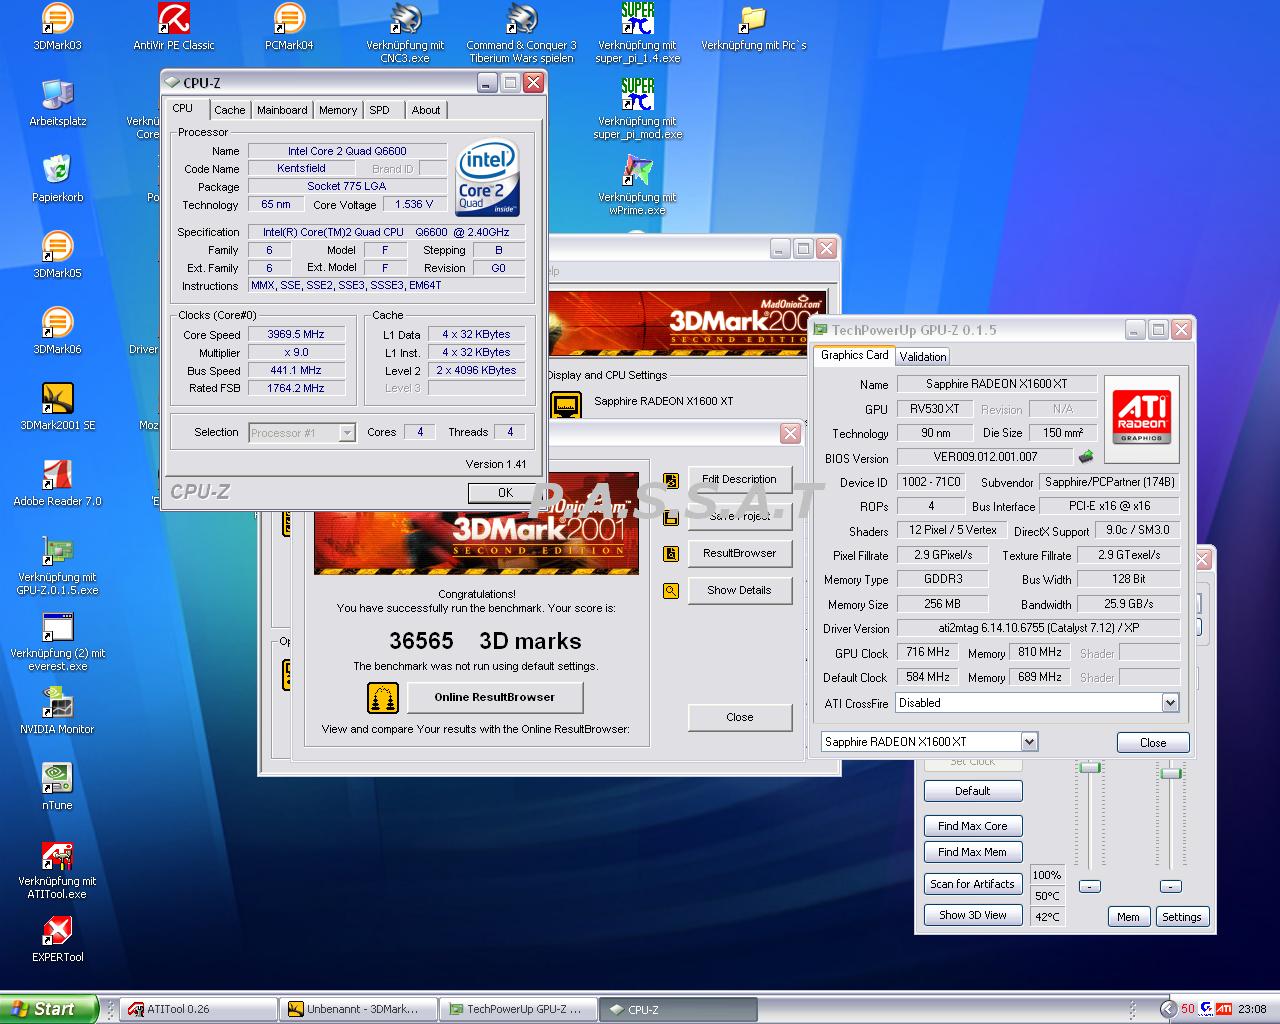Click the magnifier icon beside Show Details
The width and height of the screenshot is (1280, 1024).
pyautogui.click(x=671, y=591)
